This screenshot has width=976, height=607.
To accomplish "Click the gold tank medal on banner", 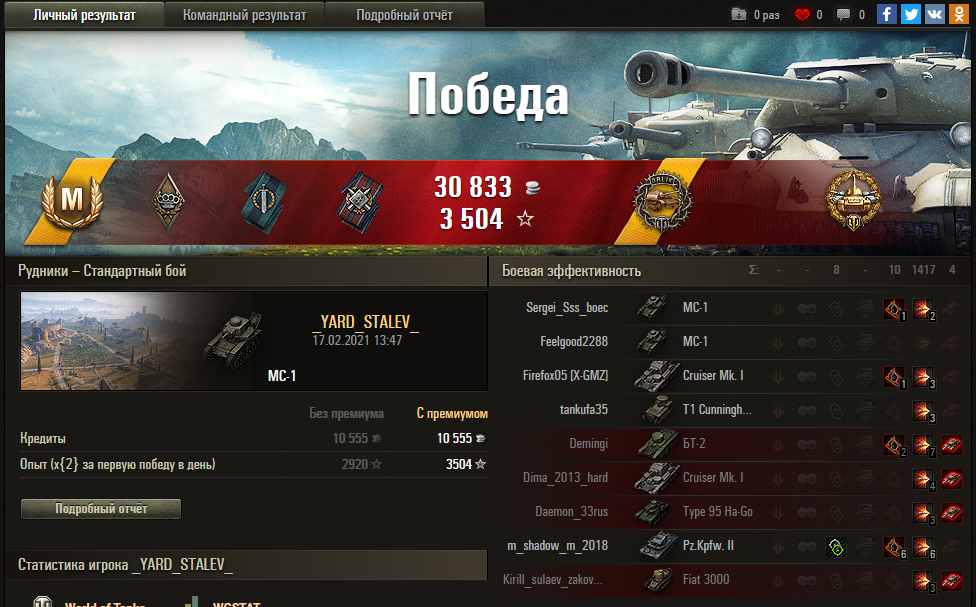I will (x=853, y=200).
